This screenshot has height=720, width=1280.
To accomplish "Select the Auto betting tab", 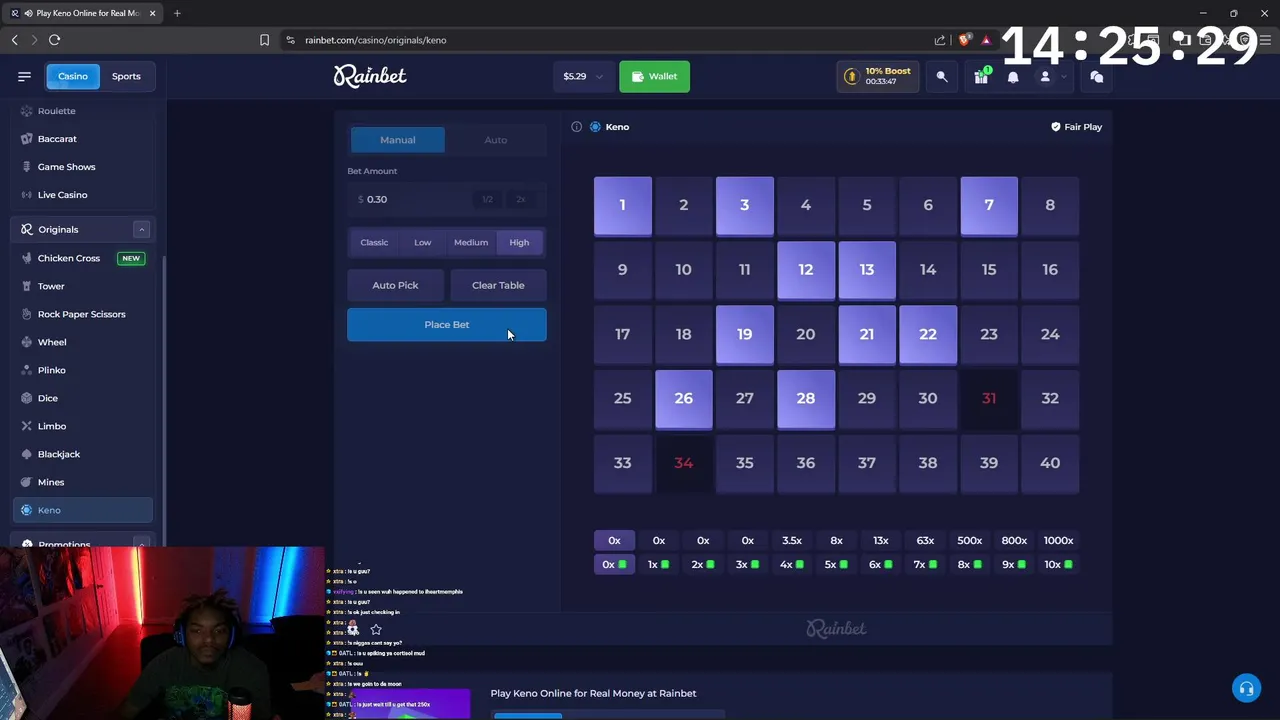I will tap(496, 140).
